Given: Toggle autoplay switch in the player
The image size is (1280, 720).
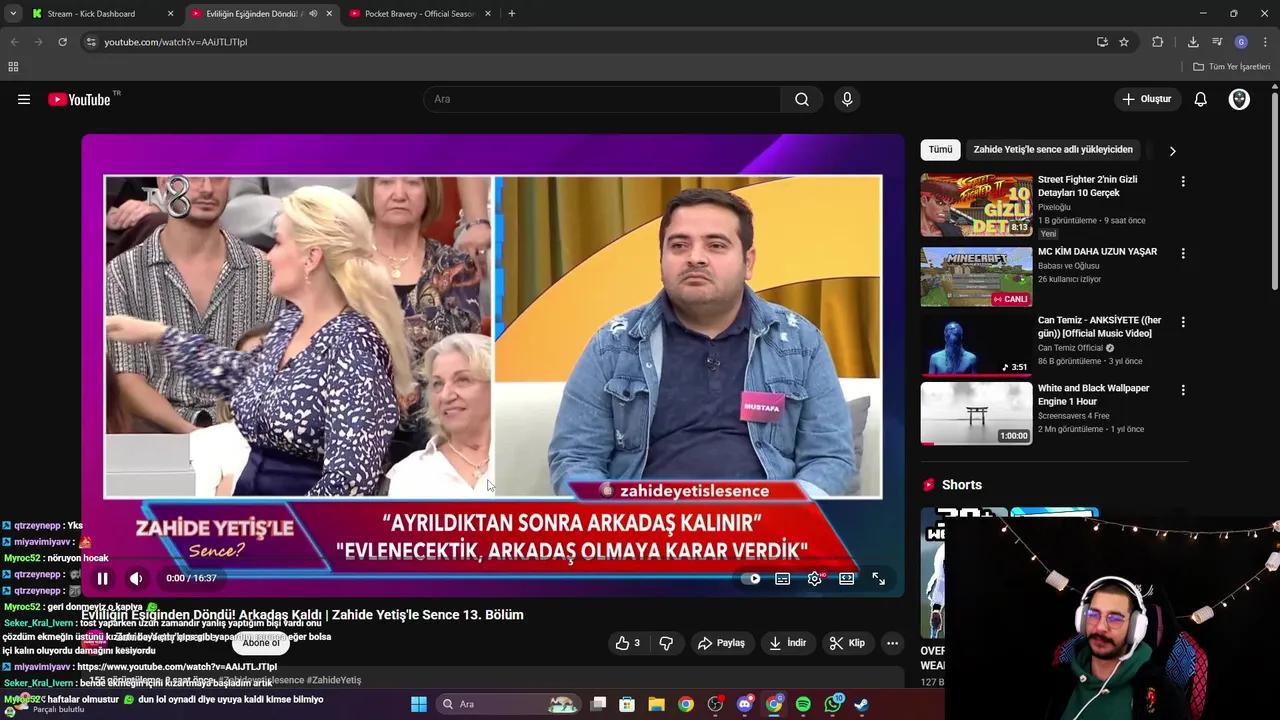Looking at the screenshot, I should click(x=751, y=578).
